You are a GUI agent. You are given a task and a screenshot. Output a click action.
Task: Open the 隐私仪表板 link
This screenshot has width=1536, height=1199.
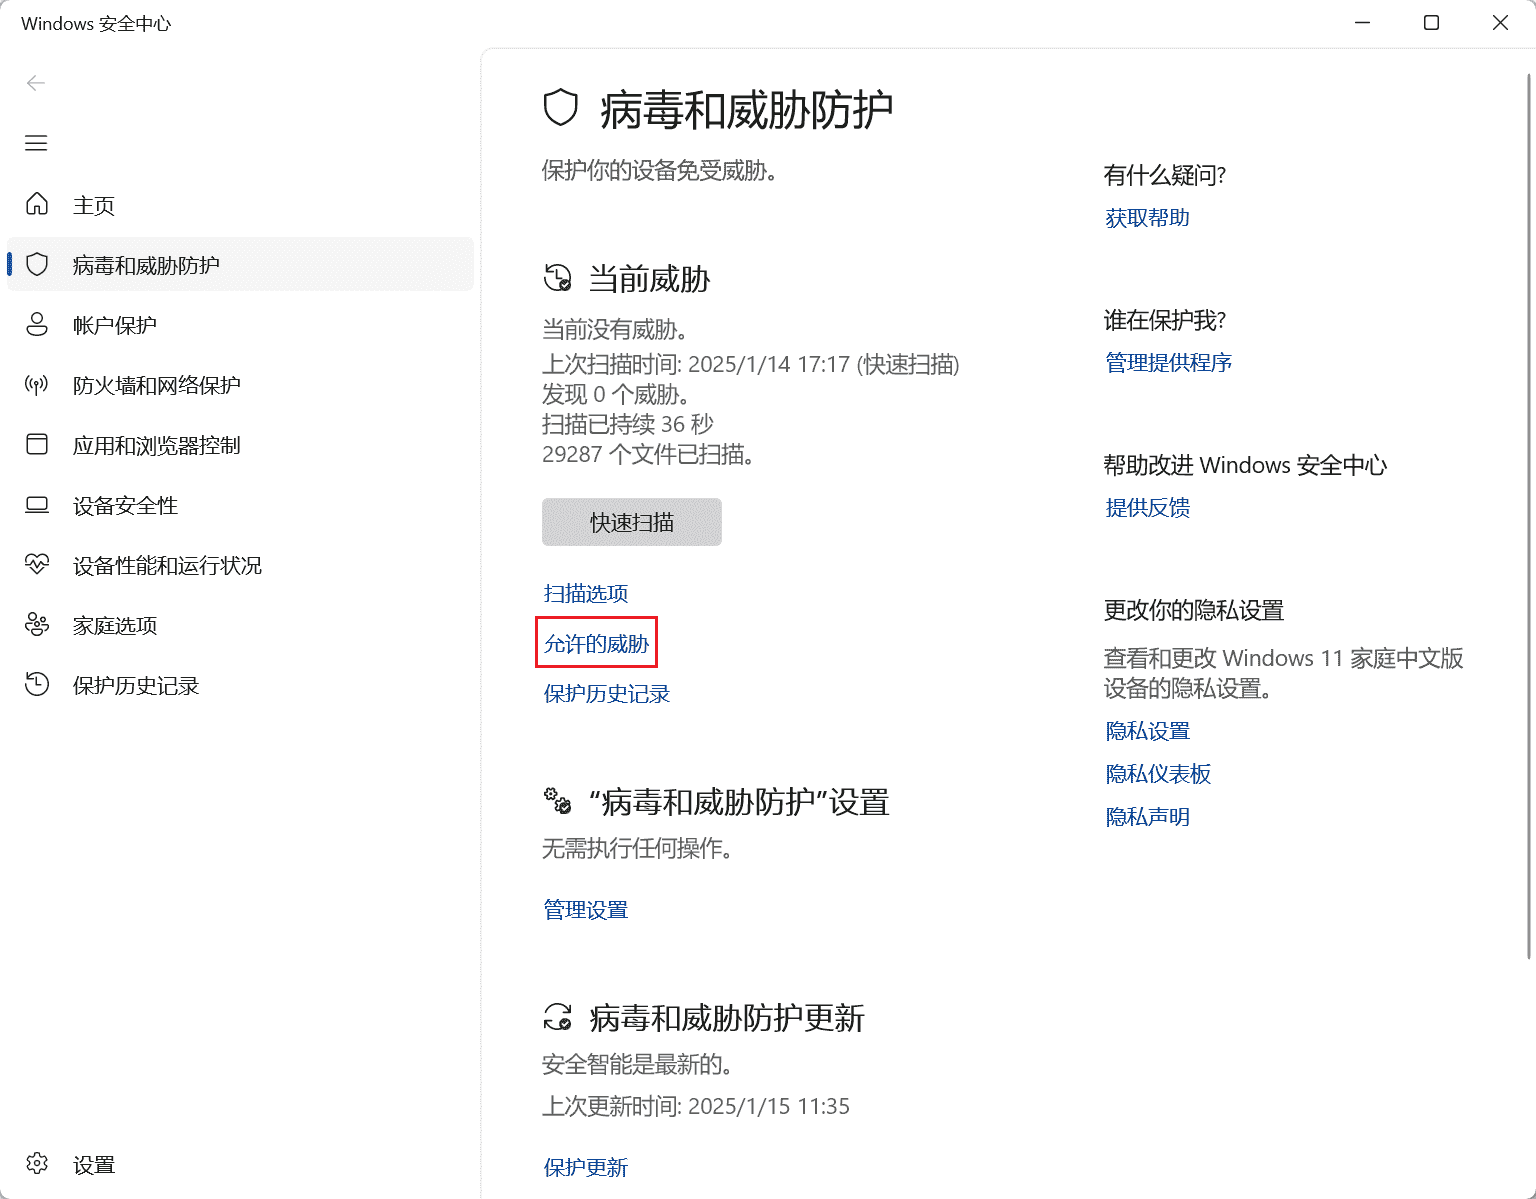1159,774
